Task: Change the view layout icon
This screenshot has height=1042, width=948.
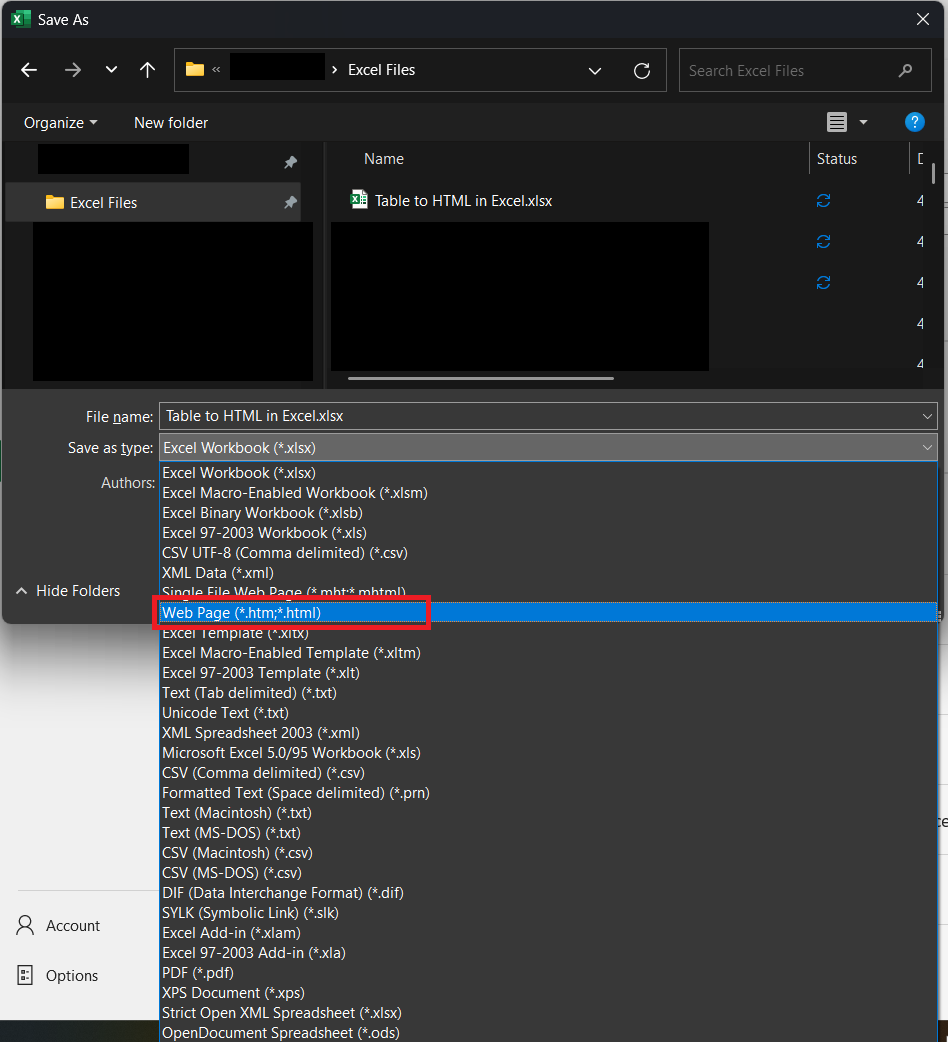Action: point(836,122)
